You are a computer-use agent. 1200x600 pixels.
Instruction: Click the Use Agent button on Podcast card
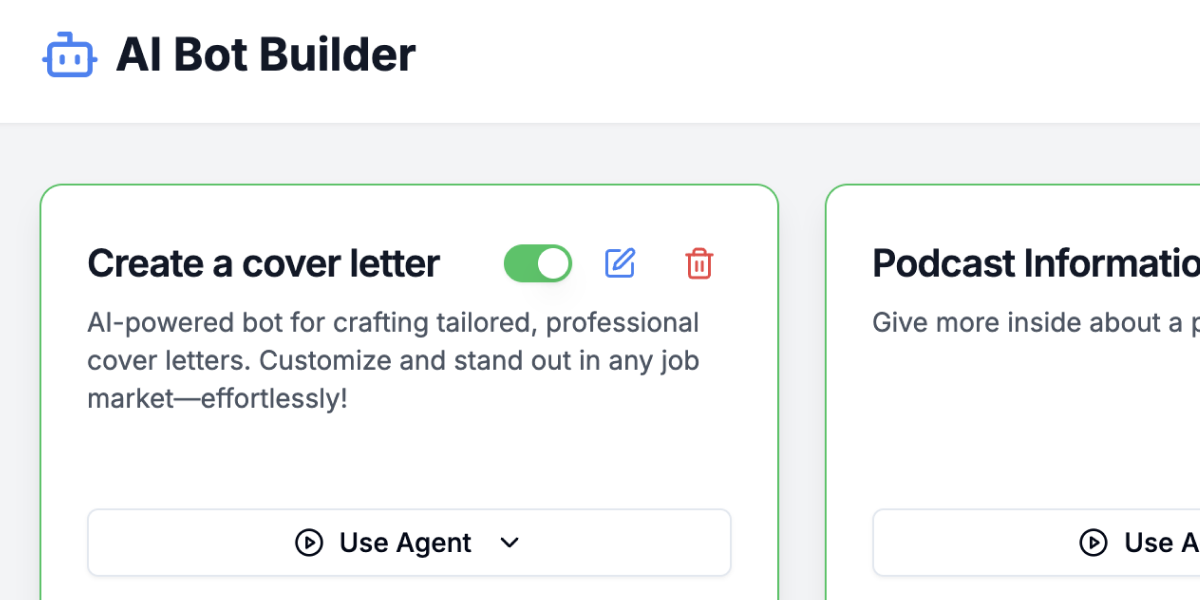[1036, 543]
